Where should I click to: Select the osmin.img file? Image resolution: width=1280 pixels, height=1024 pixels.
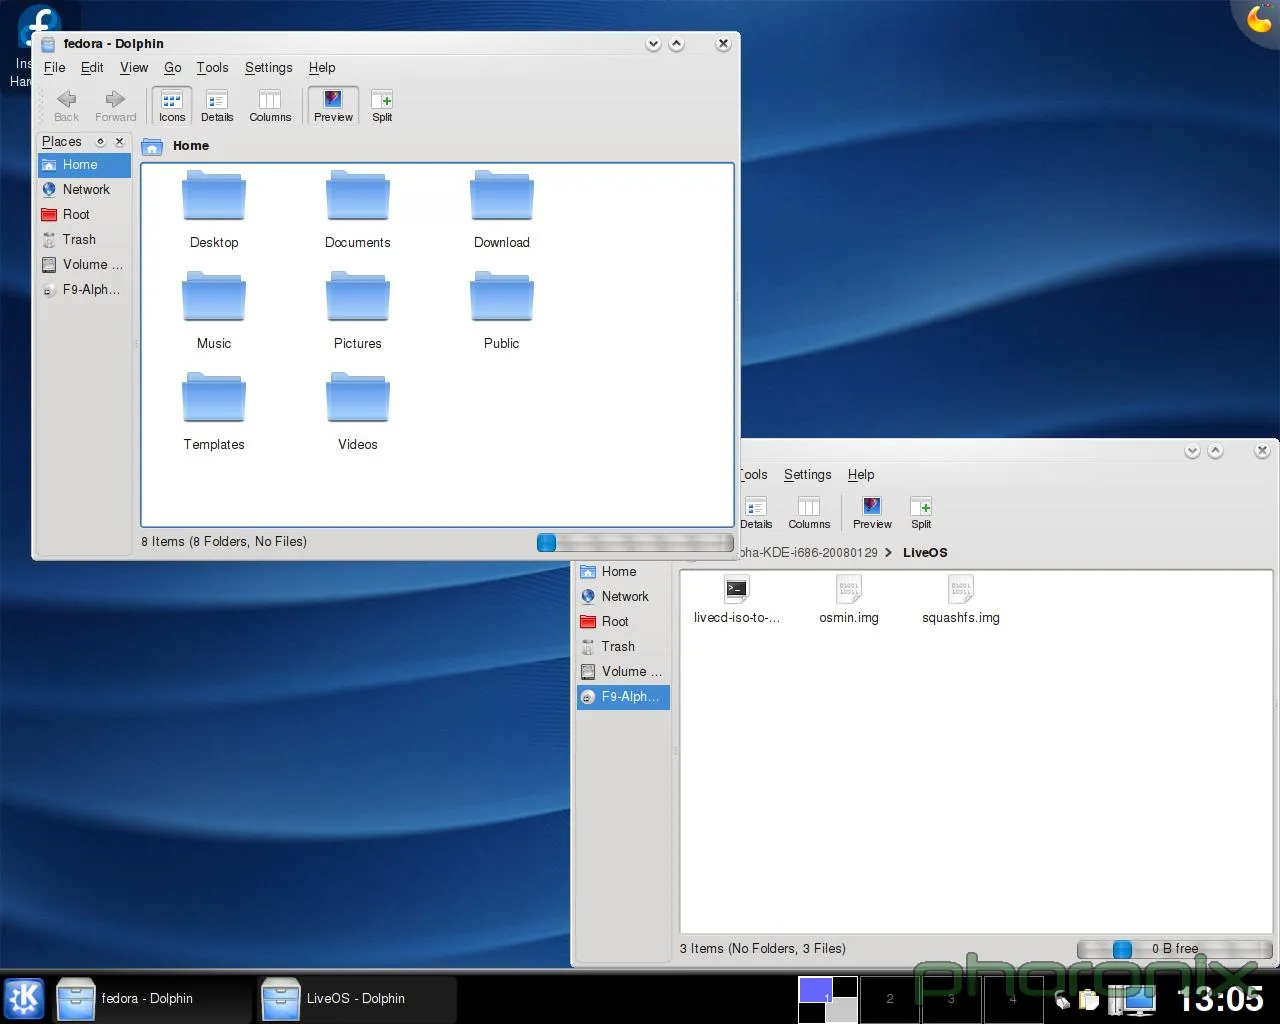point(849,600)
